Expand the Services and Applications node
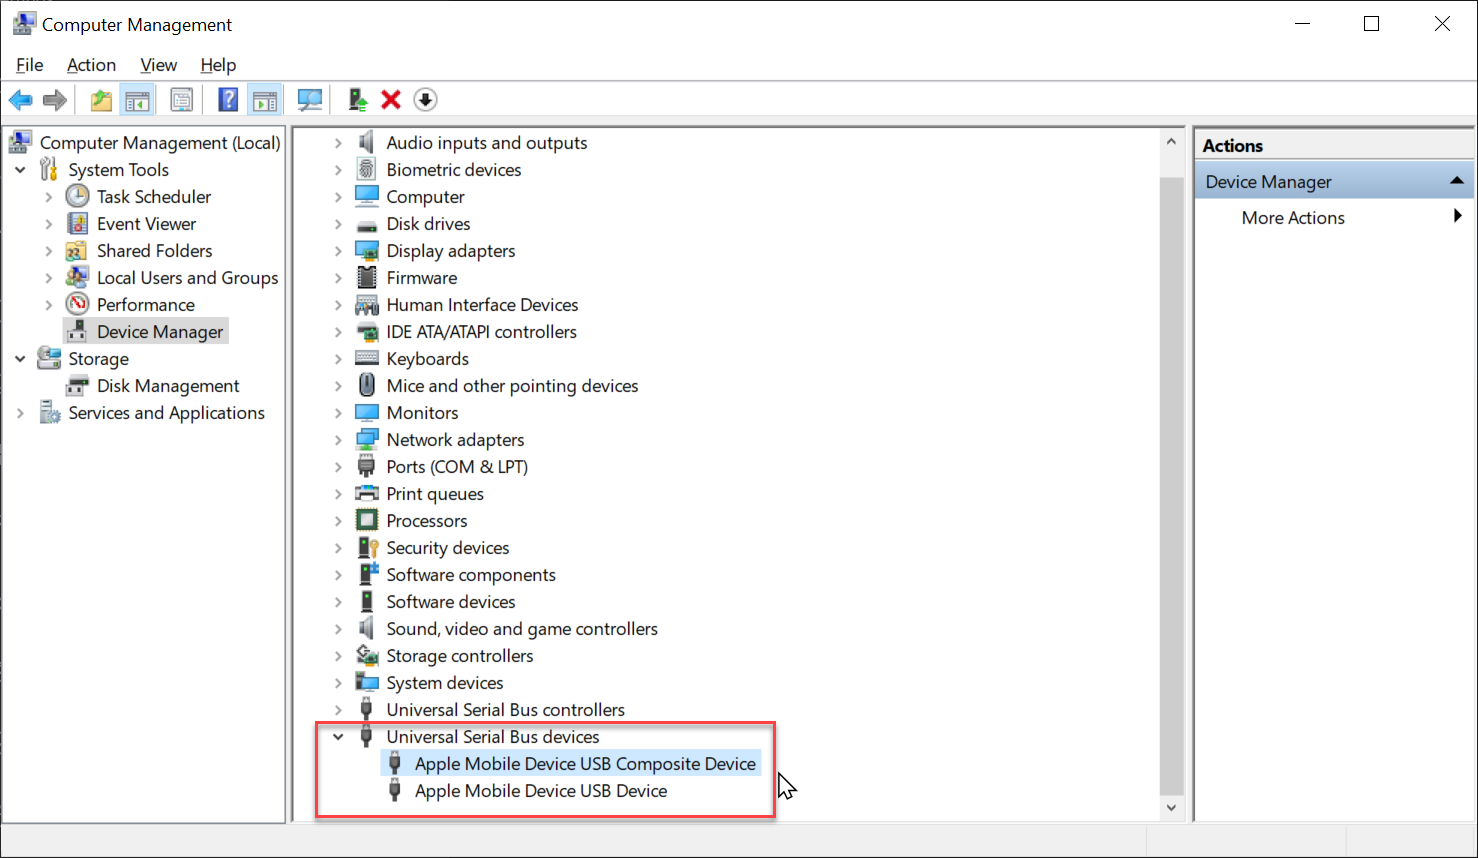The height and width of the screenshot is (858, 1478). (x=20, y=413)
